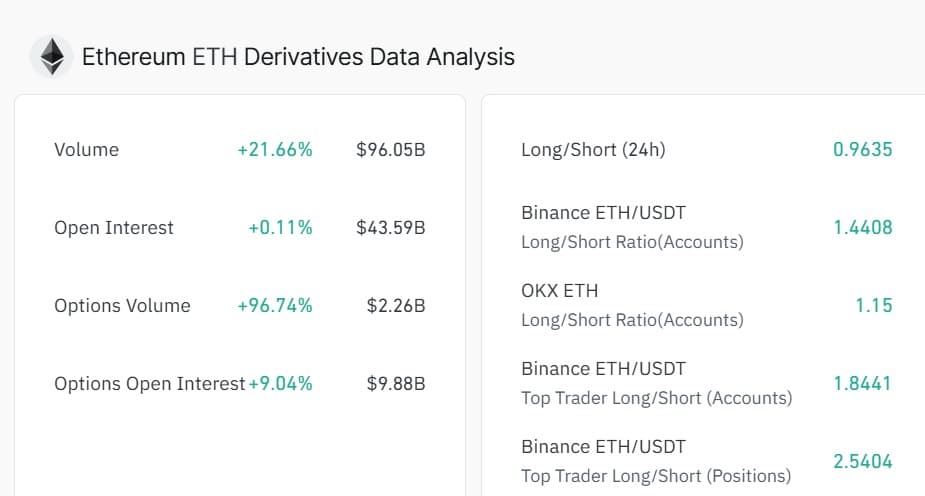Viewport: 925px width, 496px height.
Task: Click the 1.8441 top trader accounts value
Action: pyautogui.click(x=863, y=383)
